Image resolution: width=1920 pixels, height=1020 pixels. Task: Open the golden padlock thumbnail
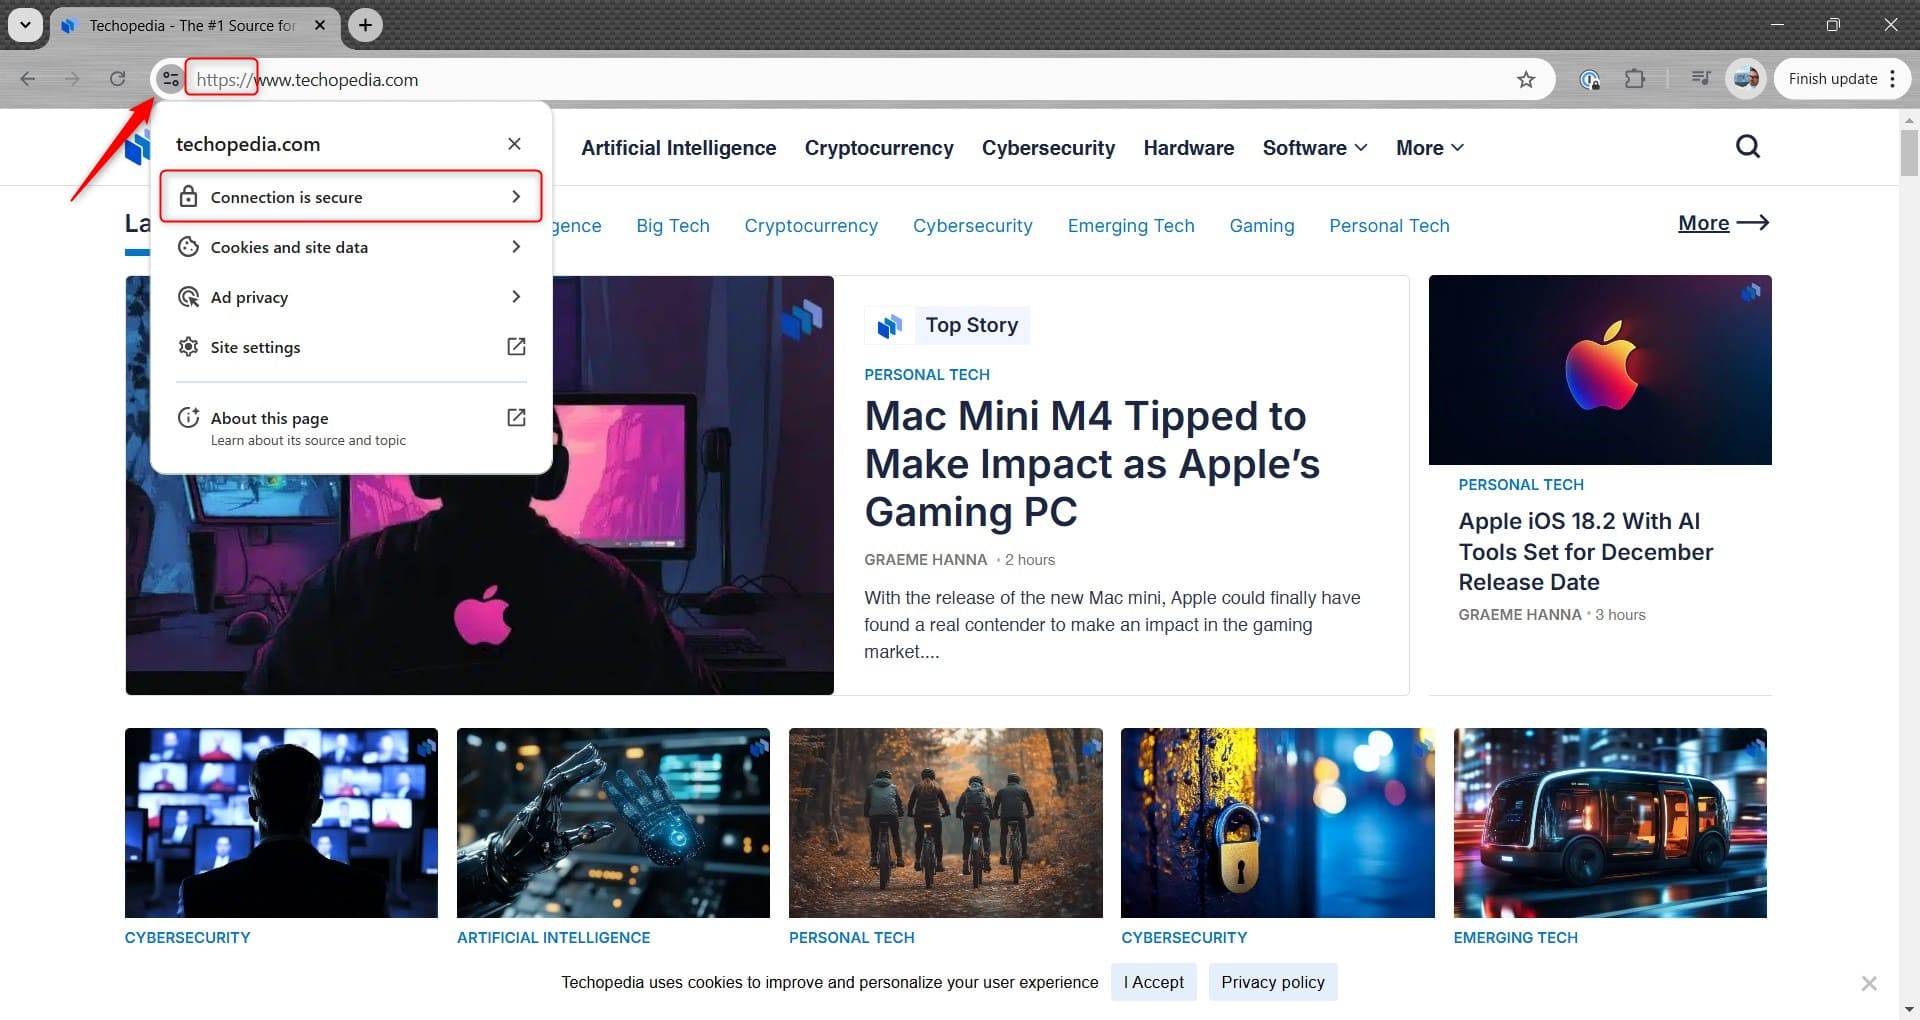[x=1277, y=823]
